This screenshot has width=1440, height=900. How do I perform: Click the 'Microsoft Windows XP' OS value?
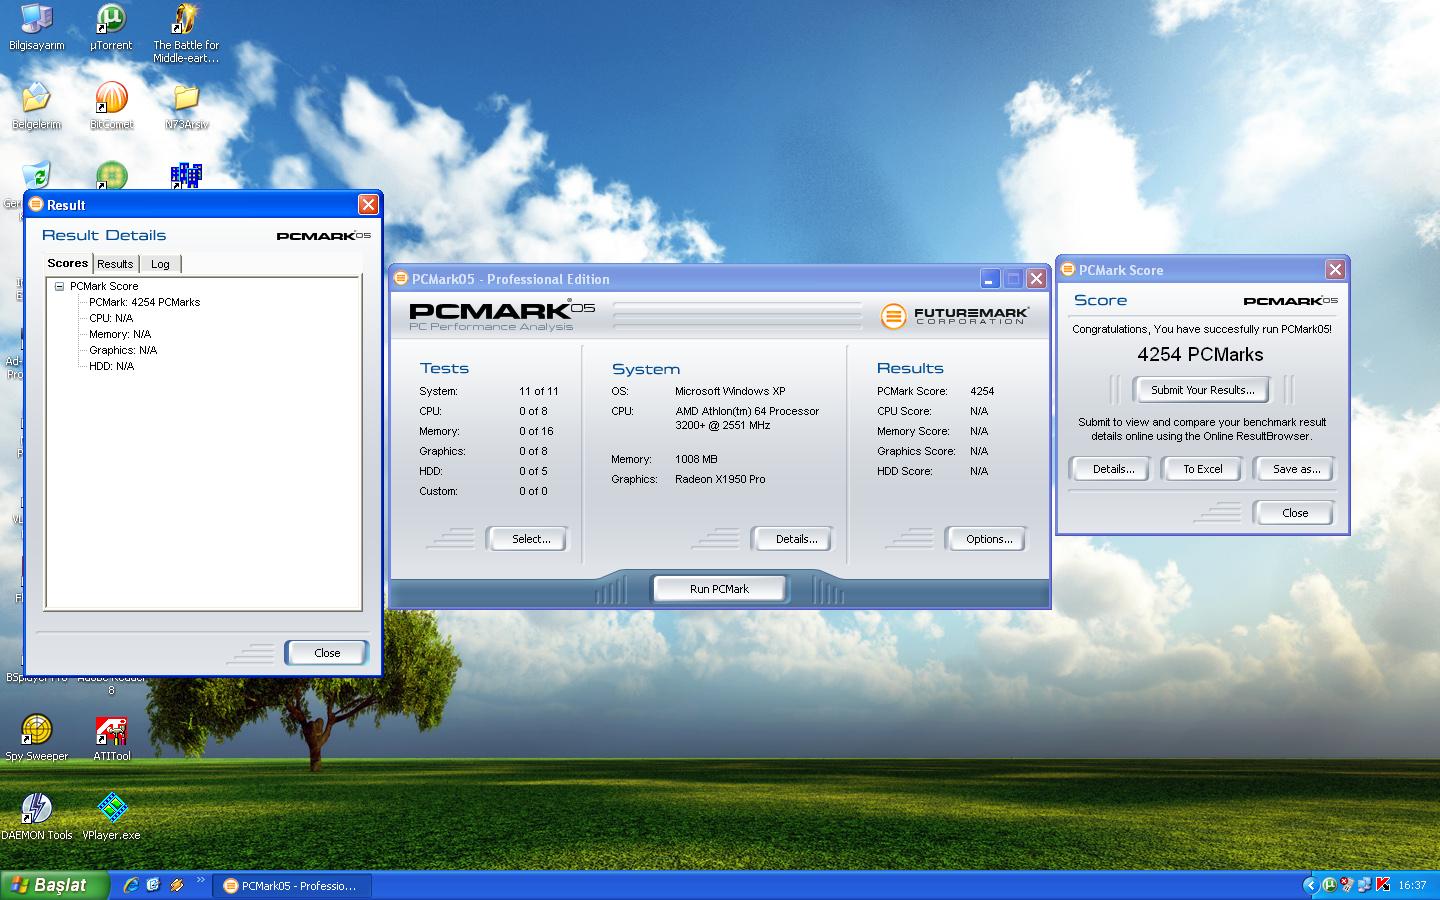coord(730,391)
